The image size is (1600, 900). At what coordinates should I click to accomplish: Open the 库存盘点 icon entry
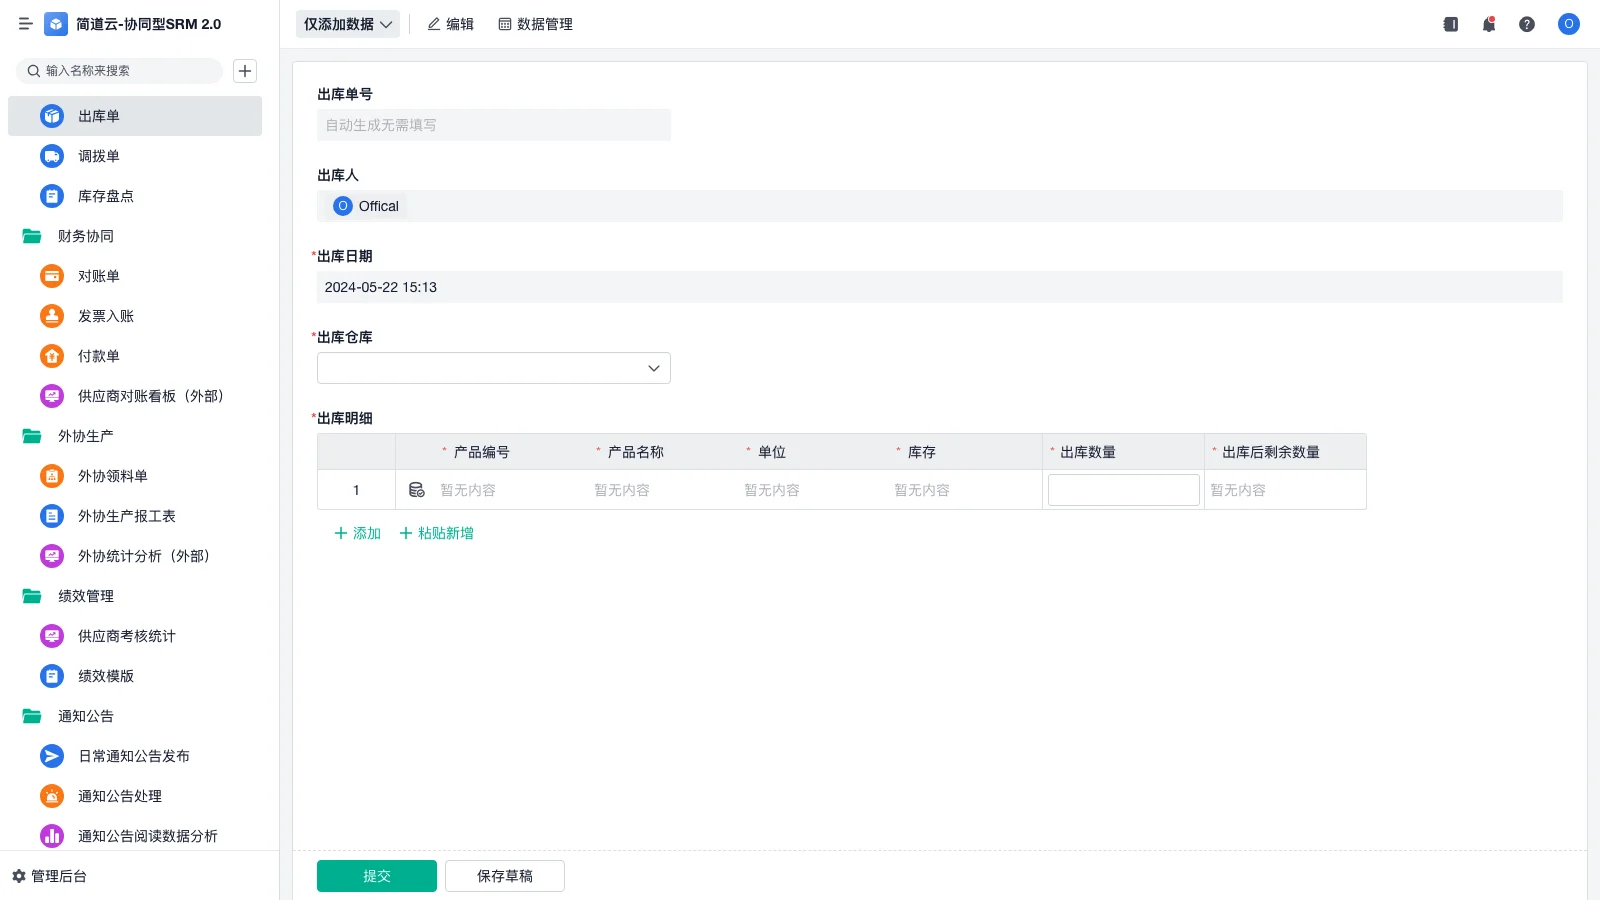[52, 196]
